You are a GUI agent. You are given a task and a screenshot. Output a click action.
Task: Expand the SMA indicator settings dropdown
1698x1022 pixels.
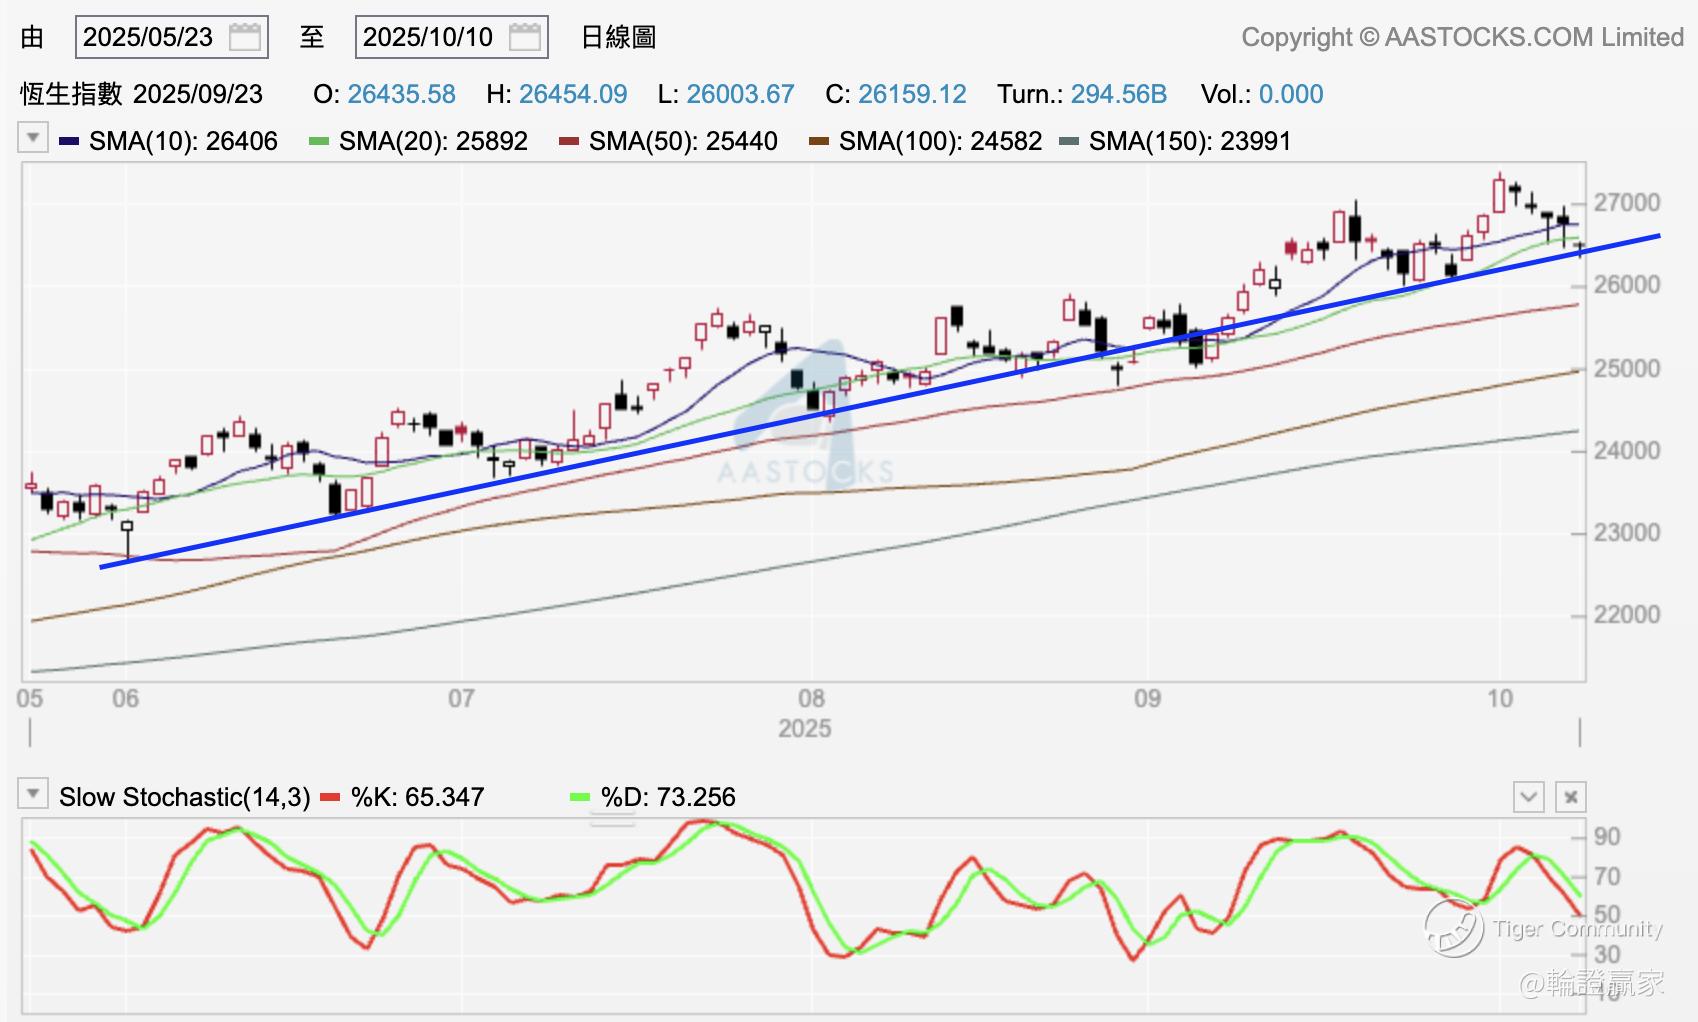pos(33,137)
